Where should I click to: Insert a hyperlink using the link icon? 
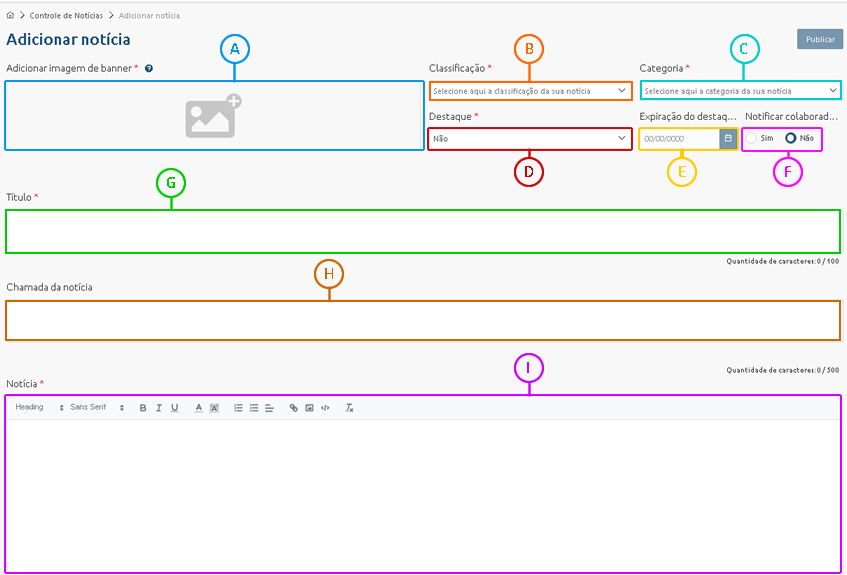pos(293,408)
